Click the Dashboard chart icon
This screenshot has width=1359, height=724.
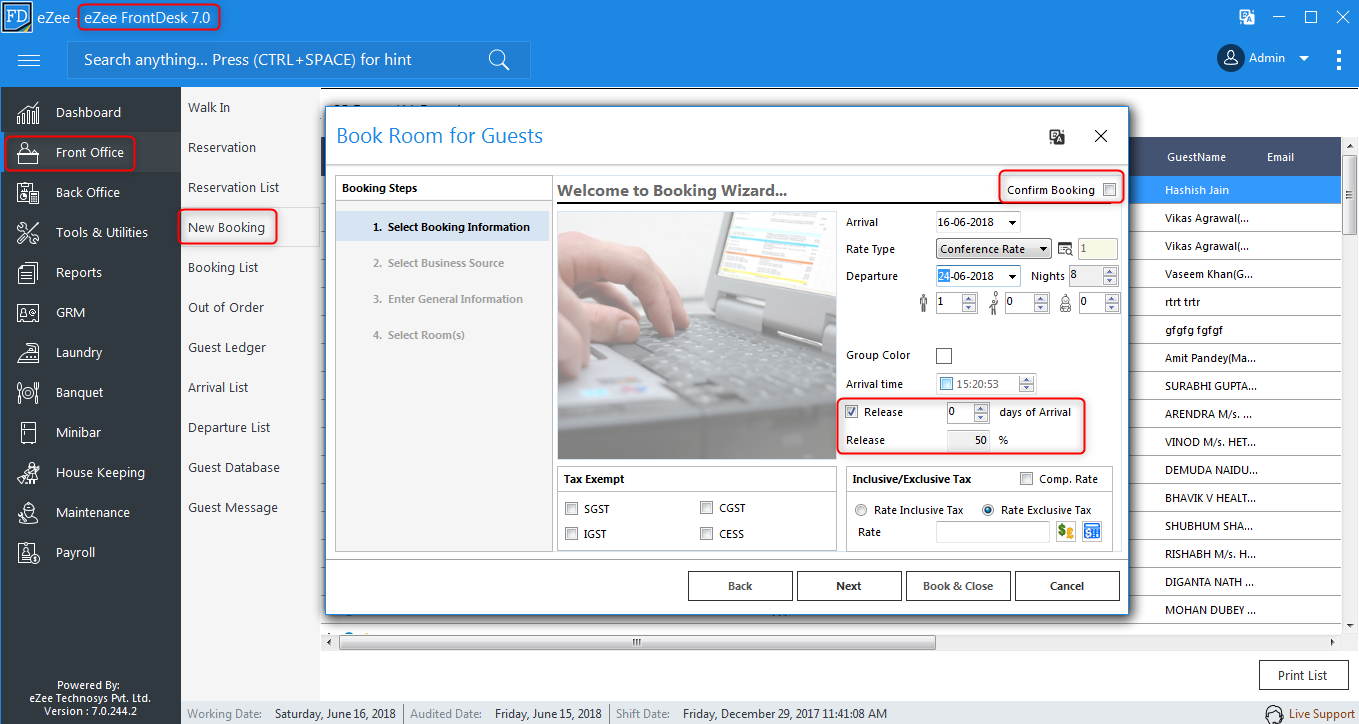28,113
